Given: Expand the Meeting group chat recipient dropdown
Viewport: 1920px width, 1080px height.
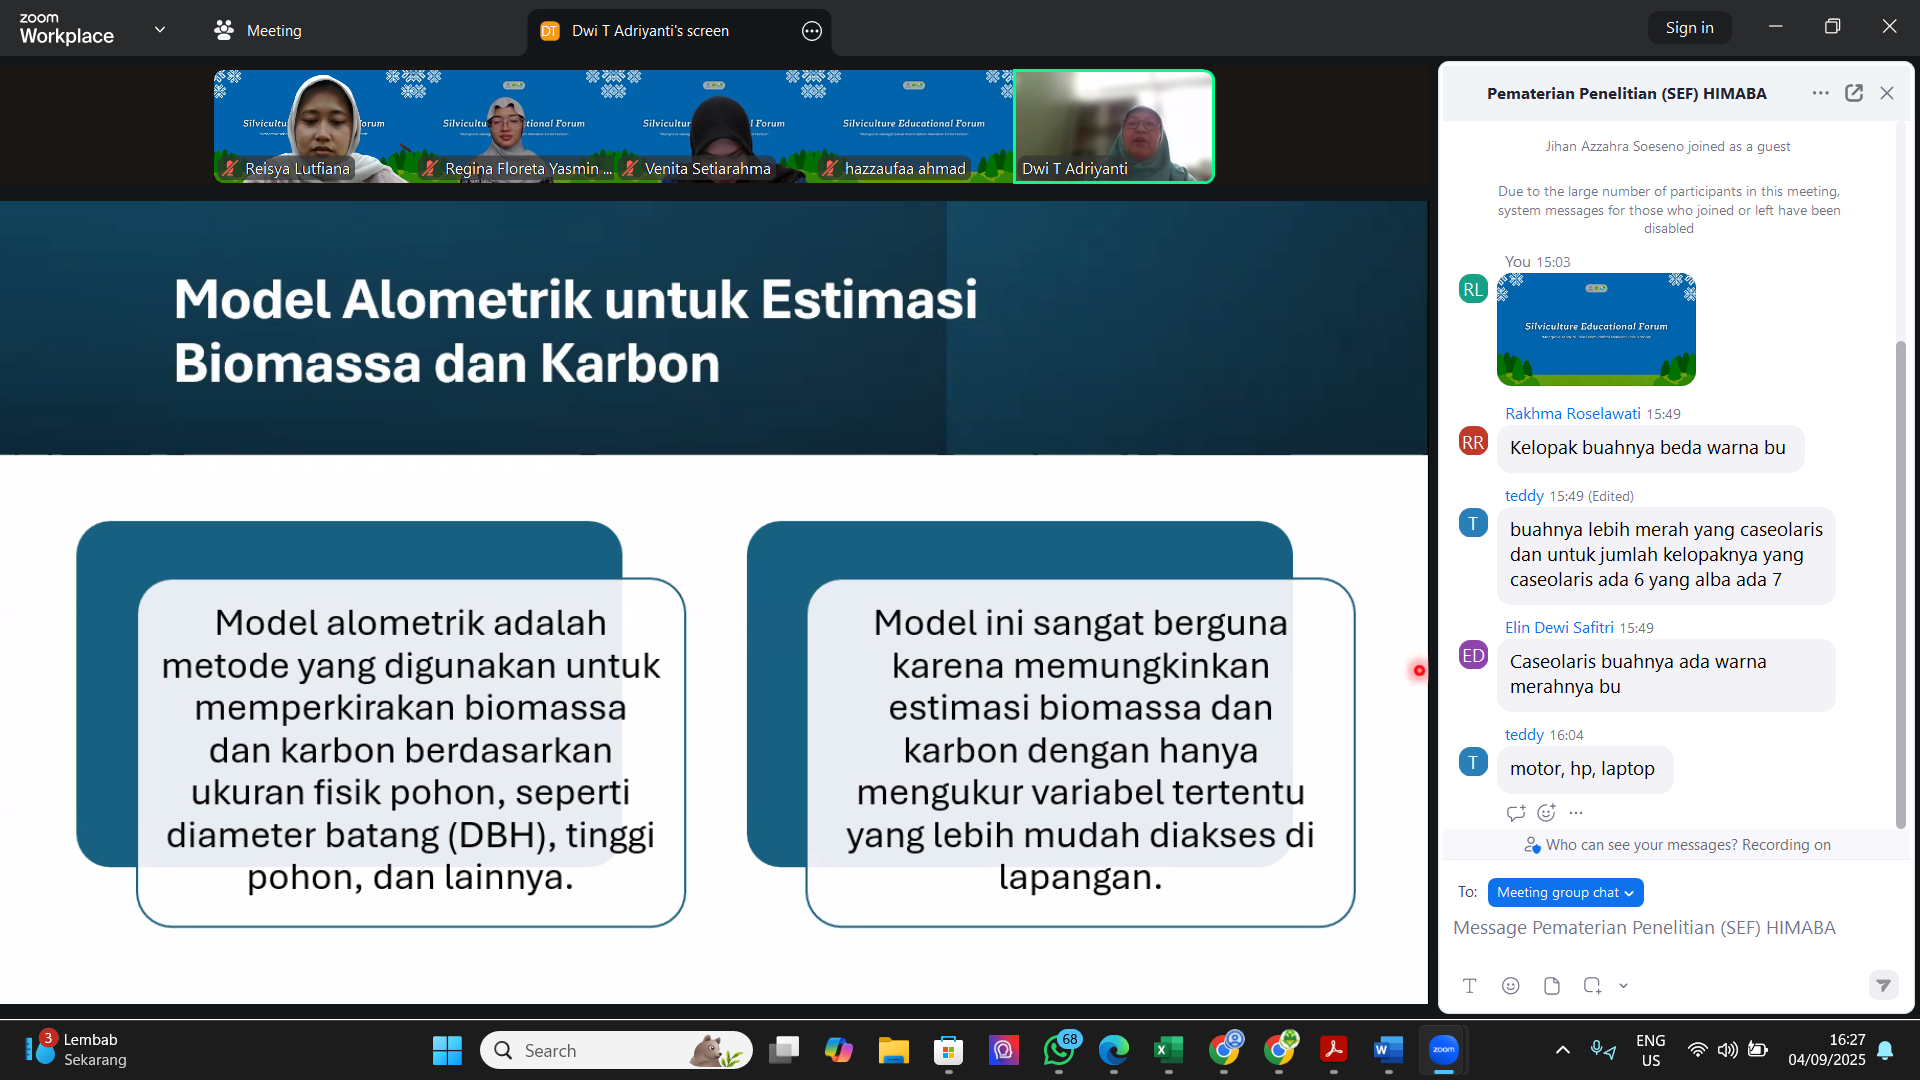Looking at the screenshot, I should (x=1564, y=892).
